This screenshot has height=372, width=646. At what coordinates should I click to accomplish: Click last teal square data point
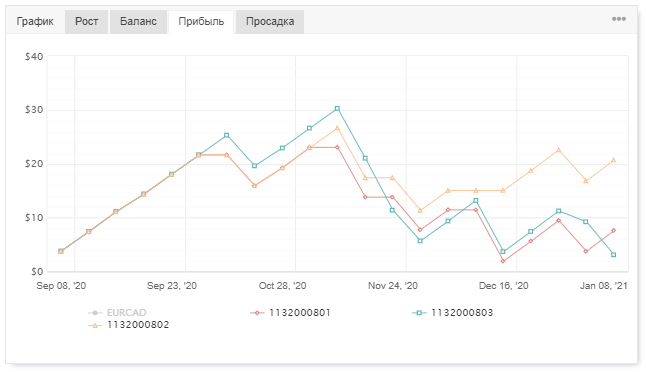(614, 255)
